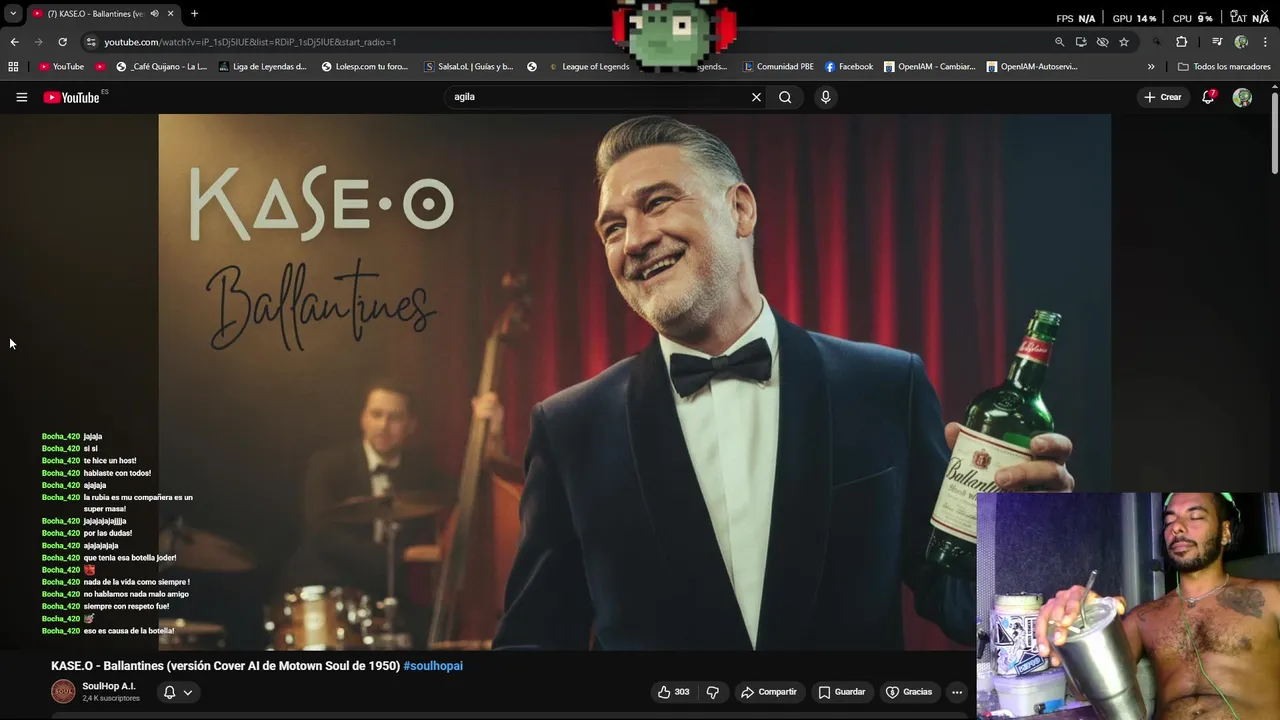Open the media control playlist icon

1217,42
